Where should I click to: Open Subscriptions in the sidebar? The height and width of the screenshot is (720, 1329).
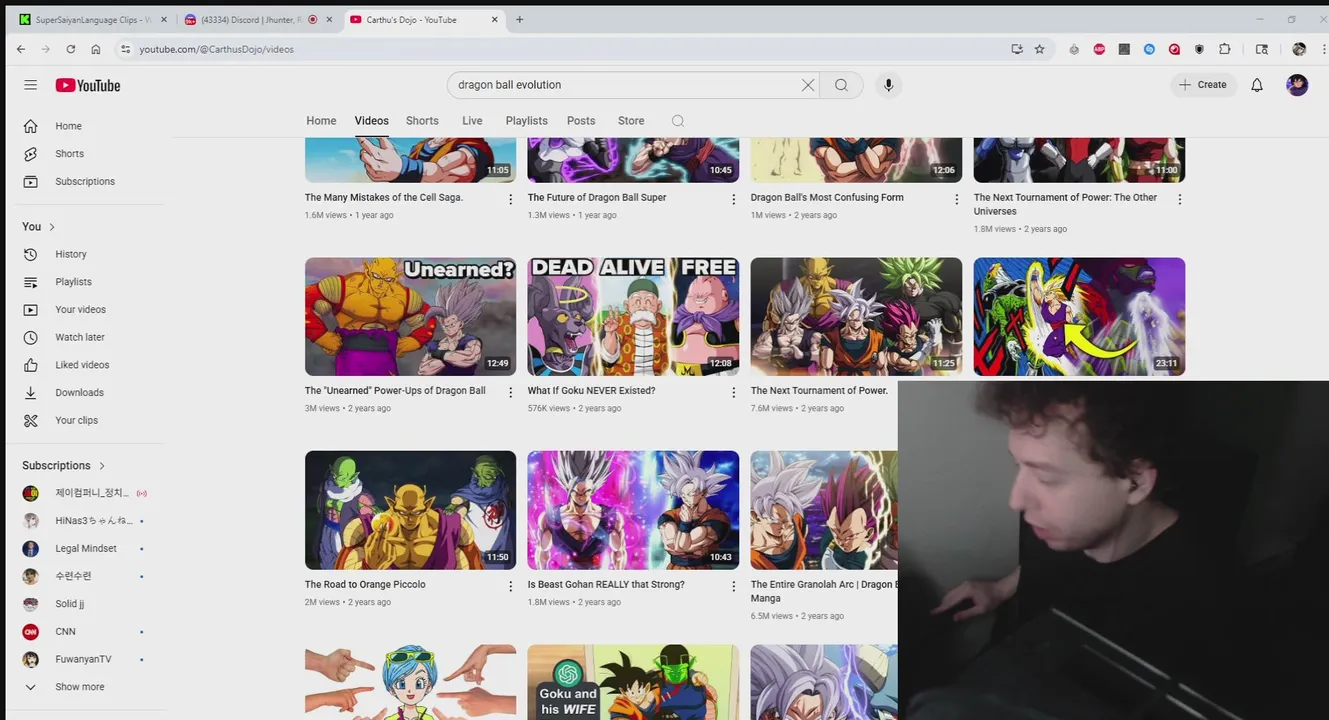coord(84,182)
